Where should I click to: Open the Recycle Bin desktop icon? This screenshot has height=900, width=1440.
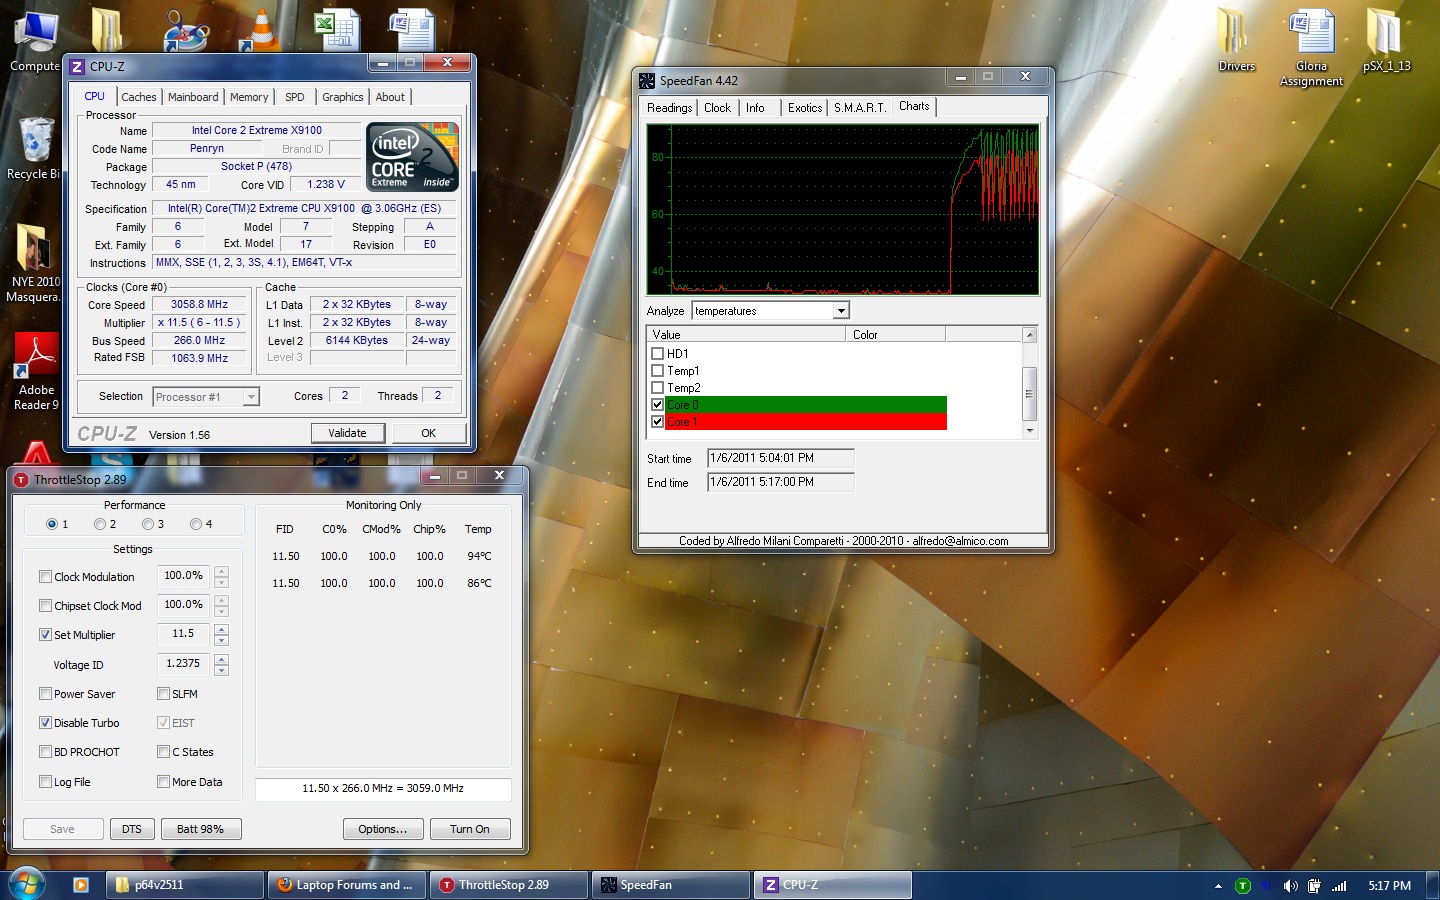click(x=34, y=148)
